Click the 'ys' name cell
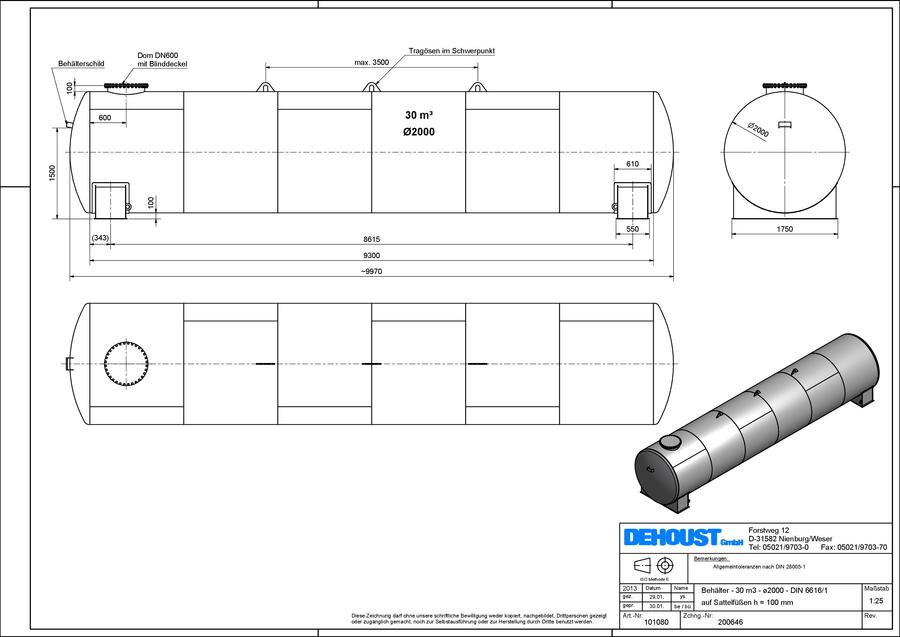900x637 pixels. [x=681, y=597]
